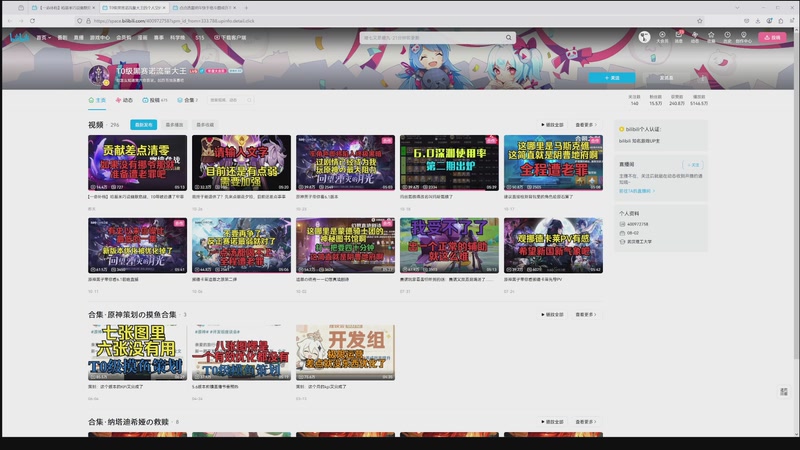Expand the browser's list-all-tabs chevron
Viewport: 800px width, 450px height.
737,8
